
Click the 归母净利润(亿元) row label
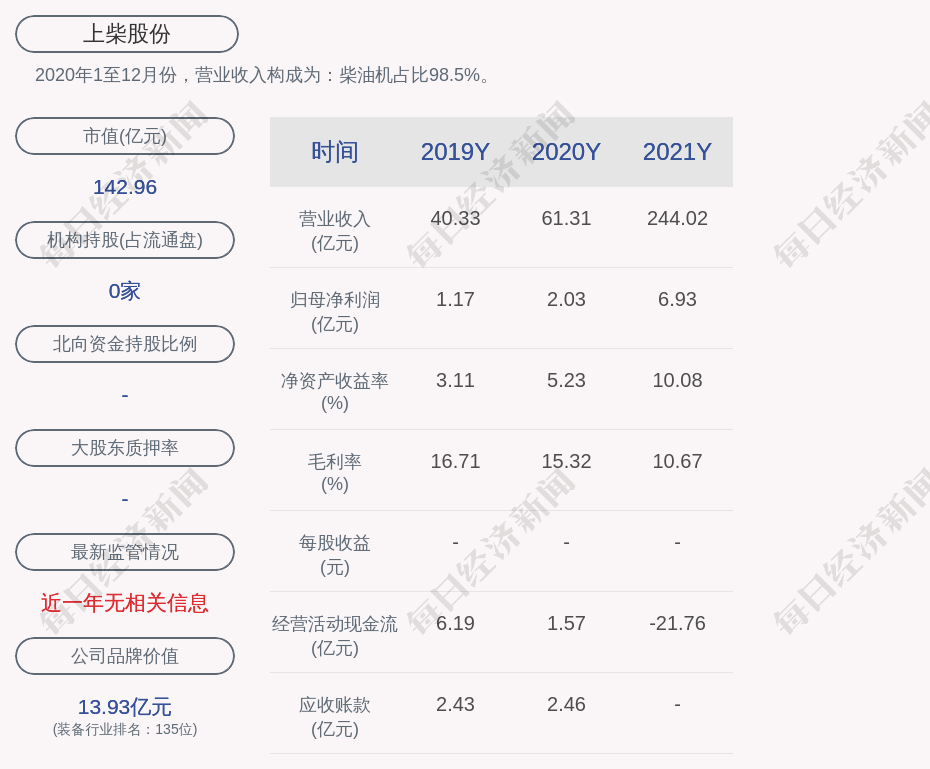335,312
